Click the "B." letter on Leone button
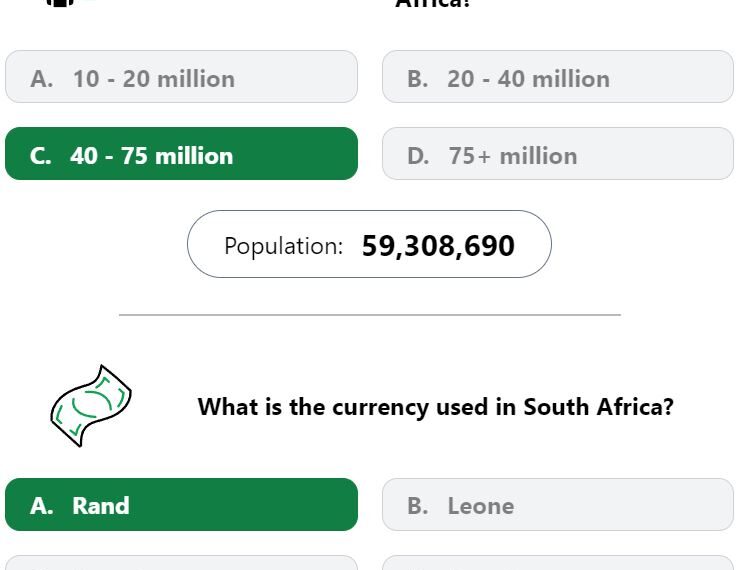 (418, 506)
